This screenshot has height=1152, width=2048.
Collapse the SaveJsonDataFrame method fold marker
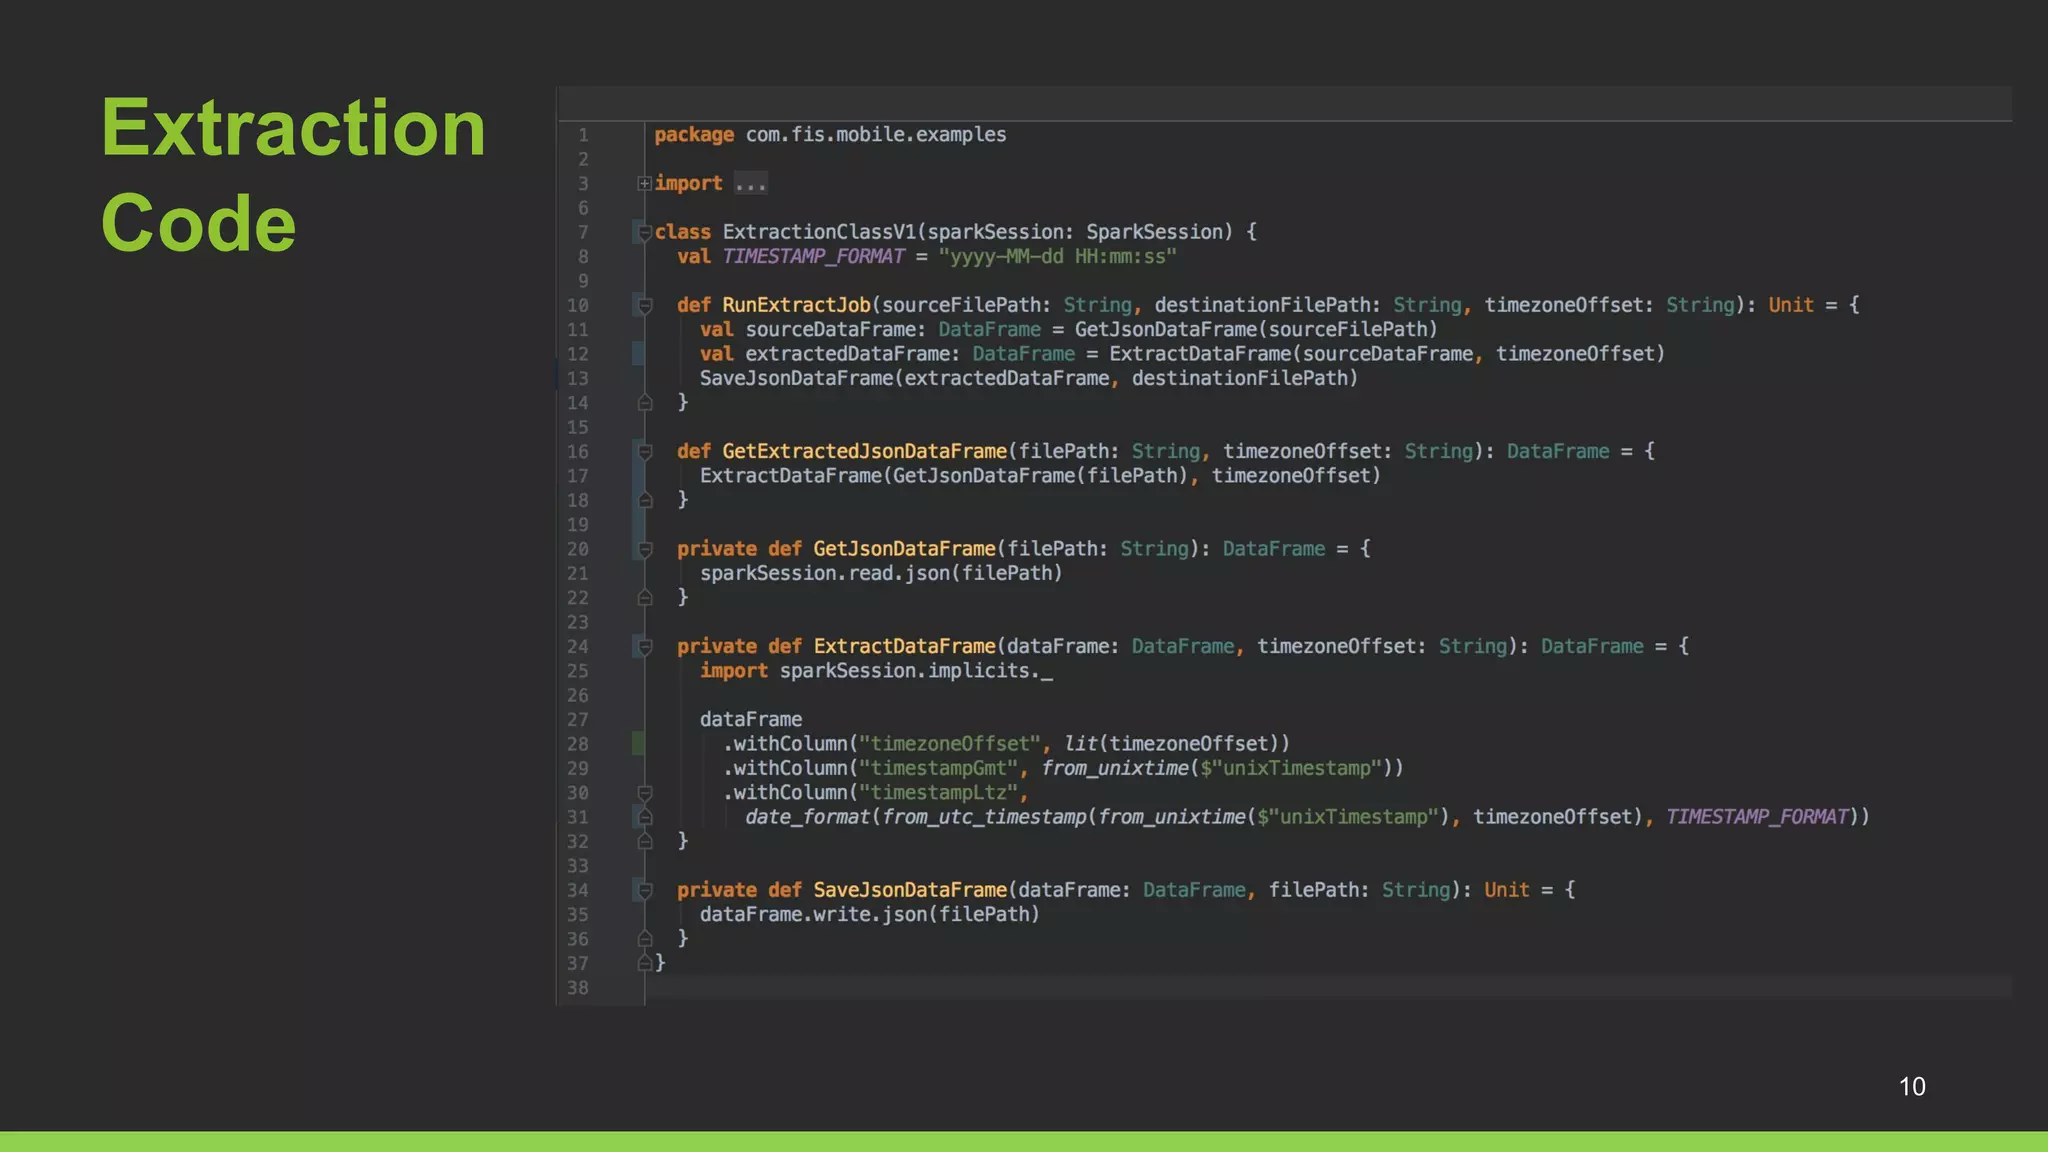pos(645,890)
